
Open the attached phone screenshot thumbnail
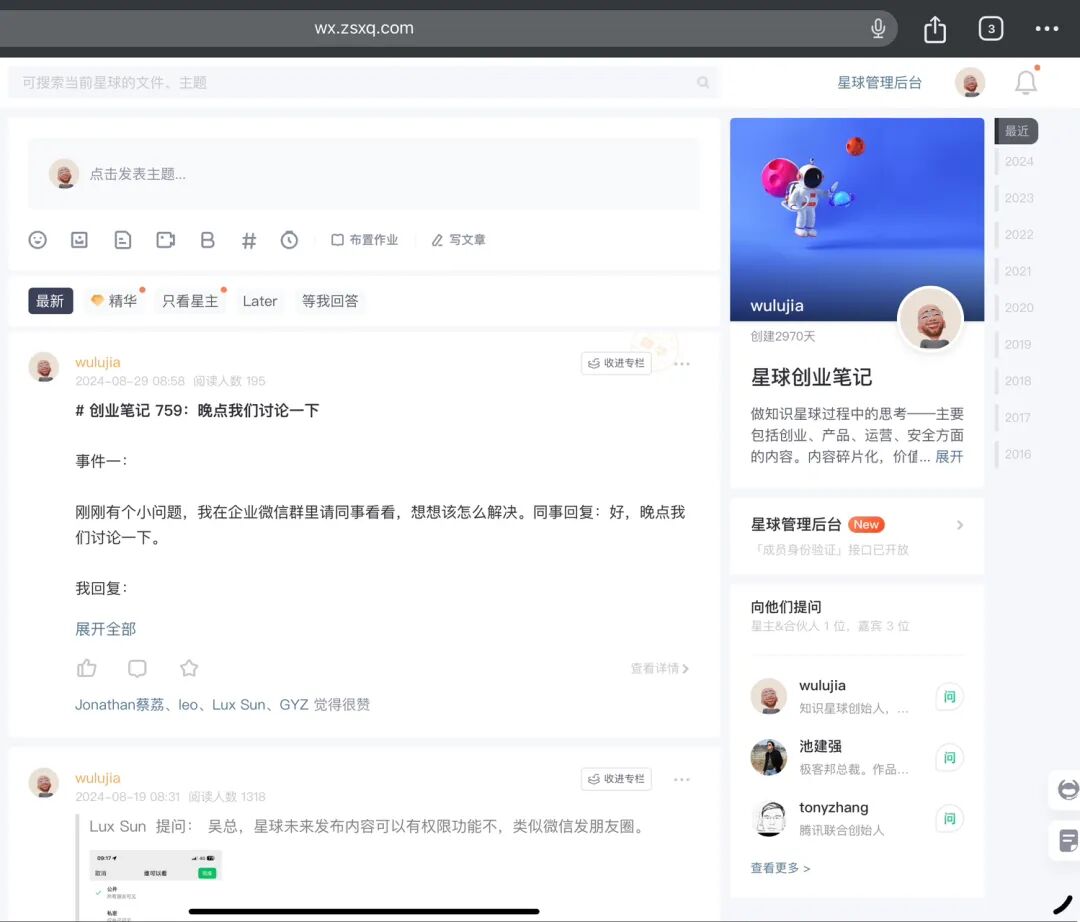pyautogui.click(x=156, y=885)
